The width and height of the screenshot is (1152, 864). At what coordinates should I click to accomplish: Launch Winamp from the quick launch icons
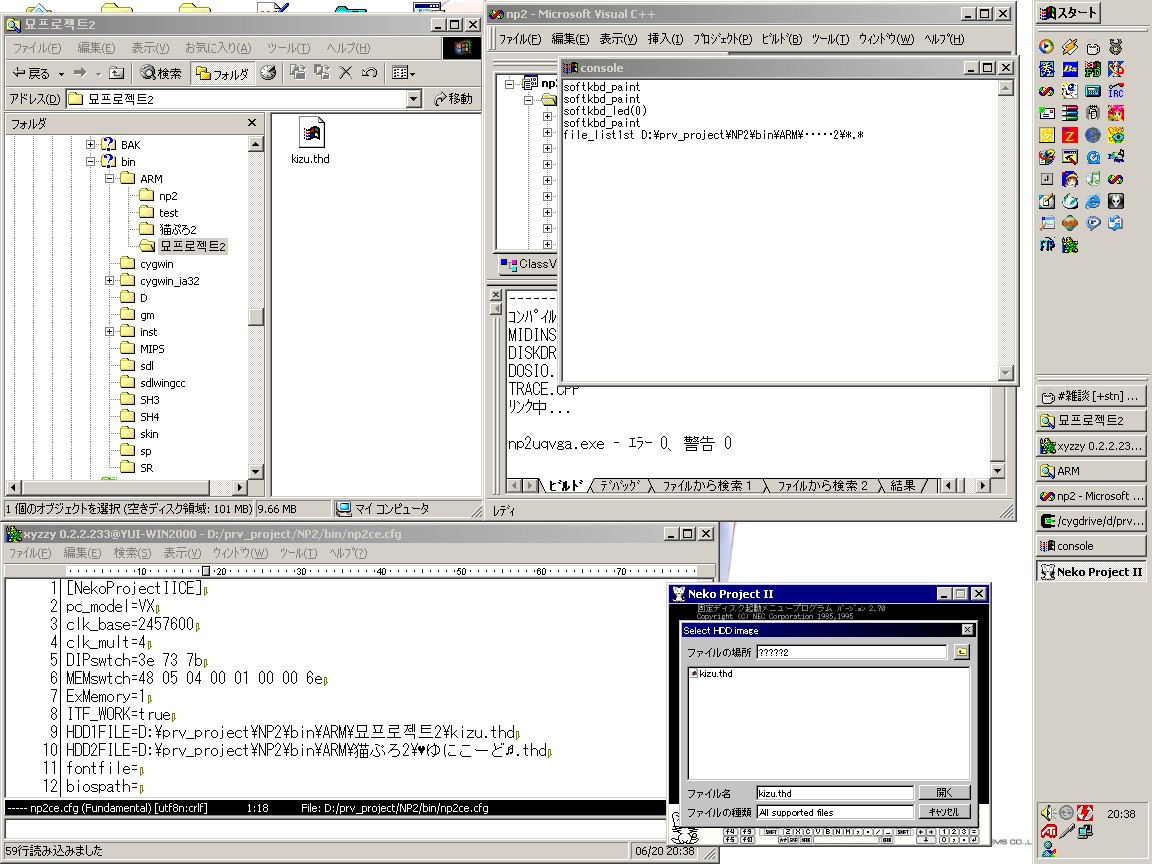[1070, 47]
